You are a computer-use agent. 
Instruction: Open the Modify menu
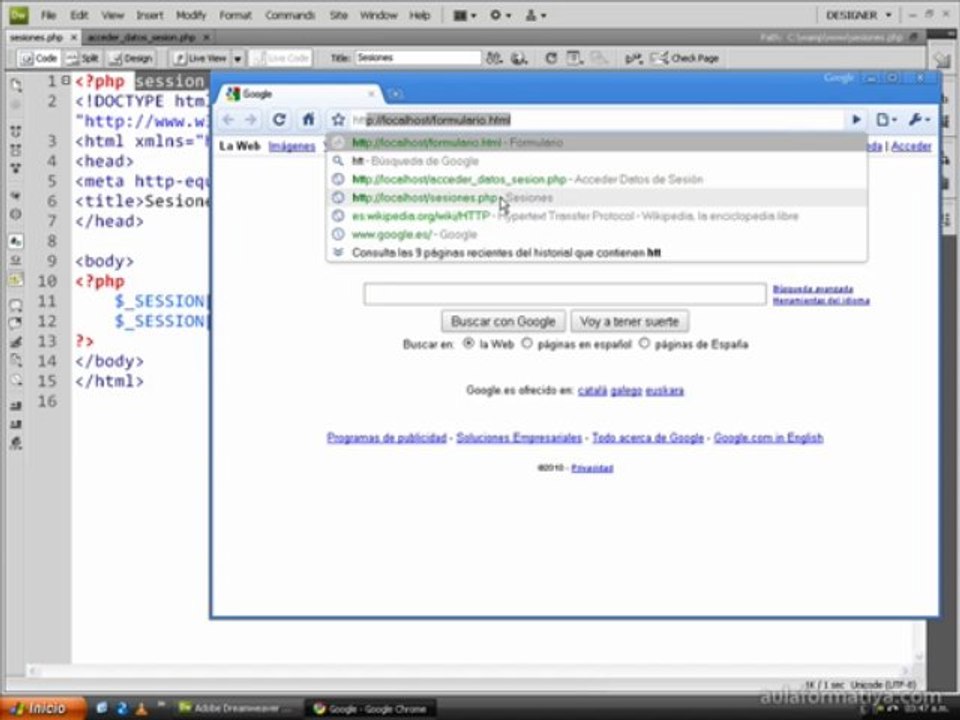191,15
